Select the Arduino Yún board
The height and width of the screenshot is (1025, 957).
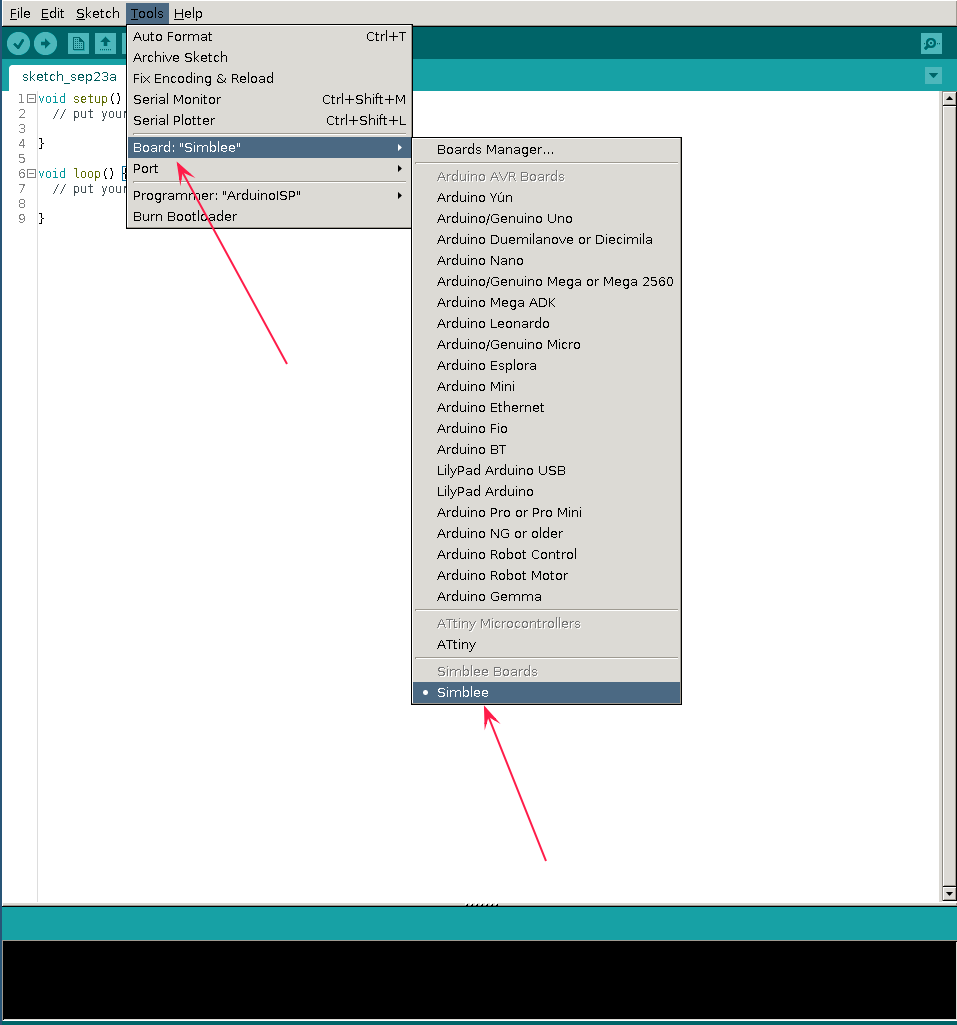tap(546, 197)
